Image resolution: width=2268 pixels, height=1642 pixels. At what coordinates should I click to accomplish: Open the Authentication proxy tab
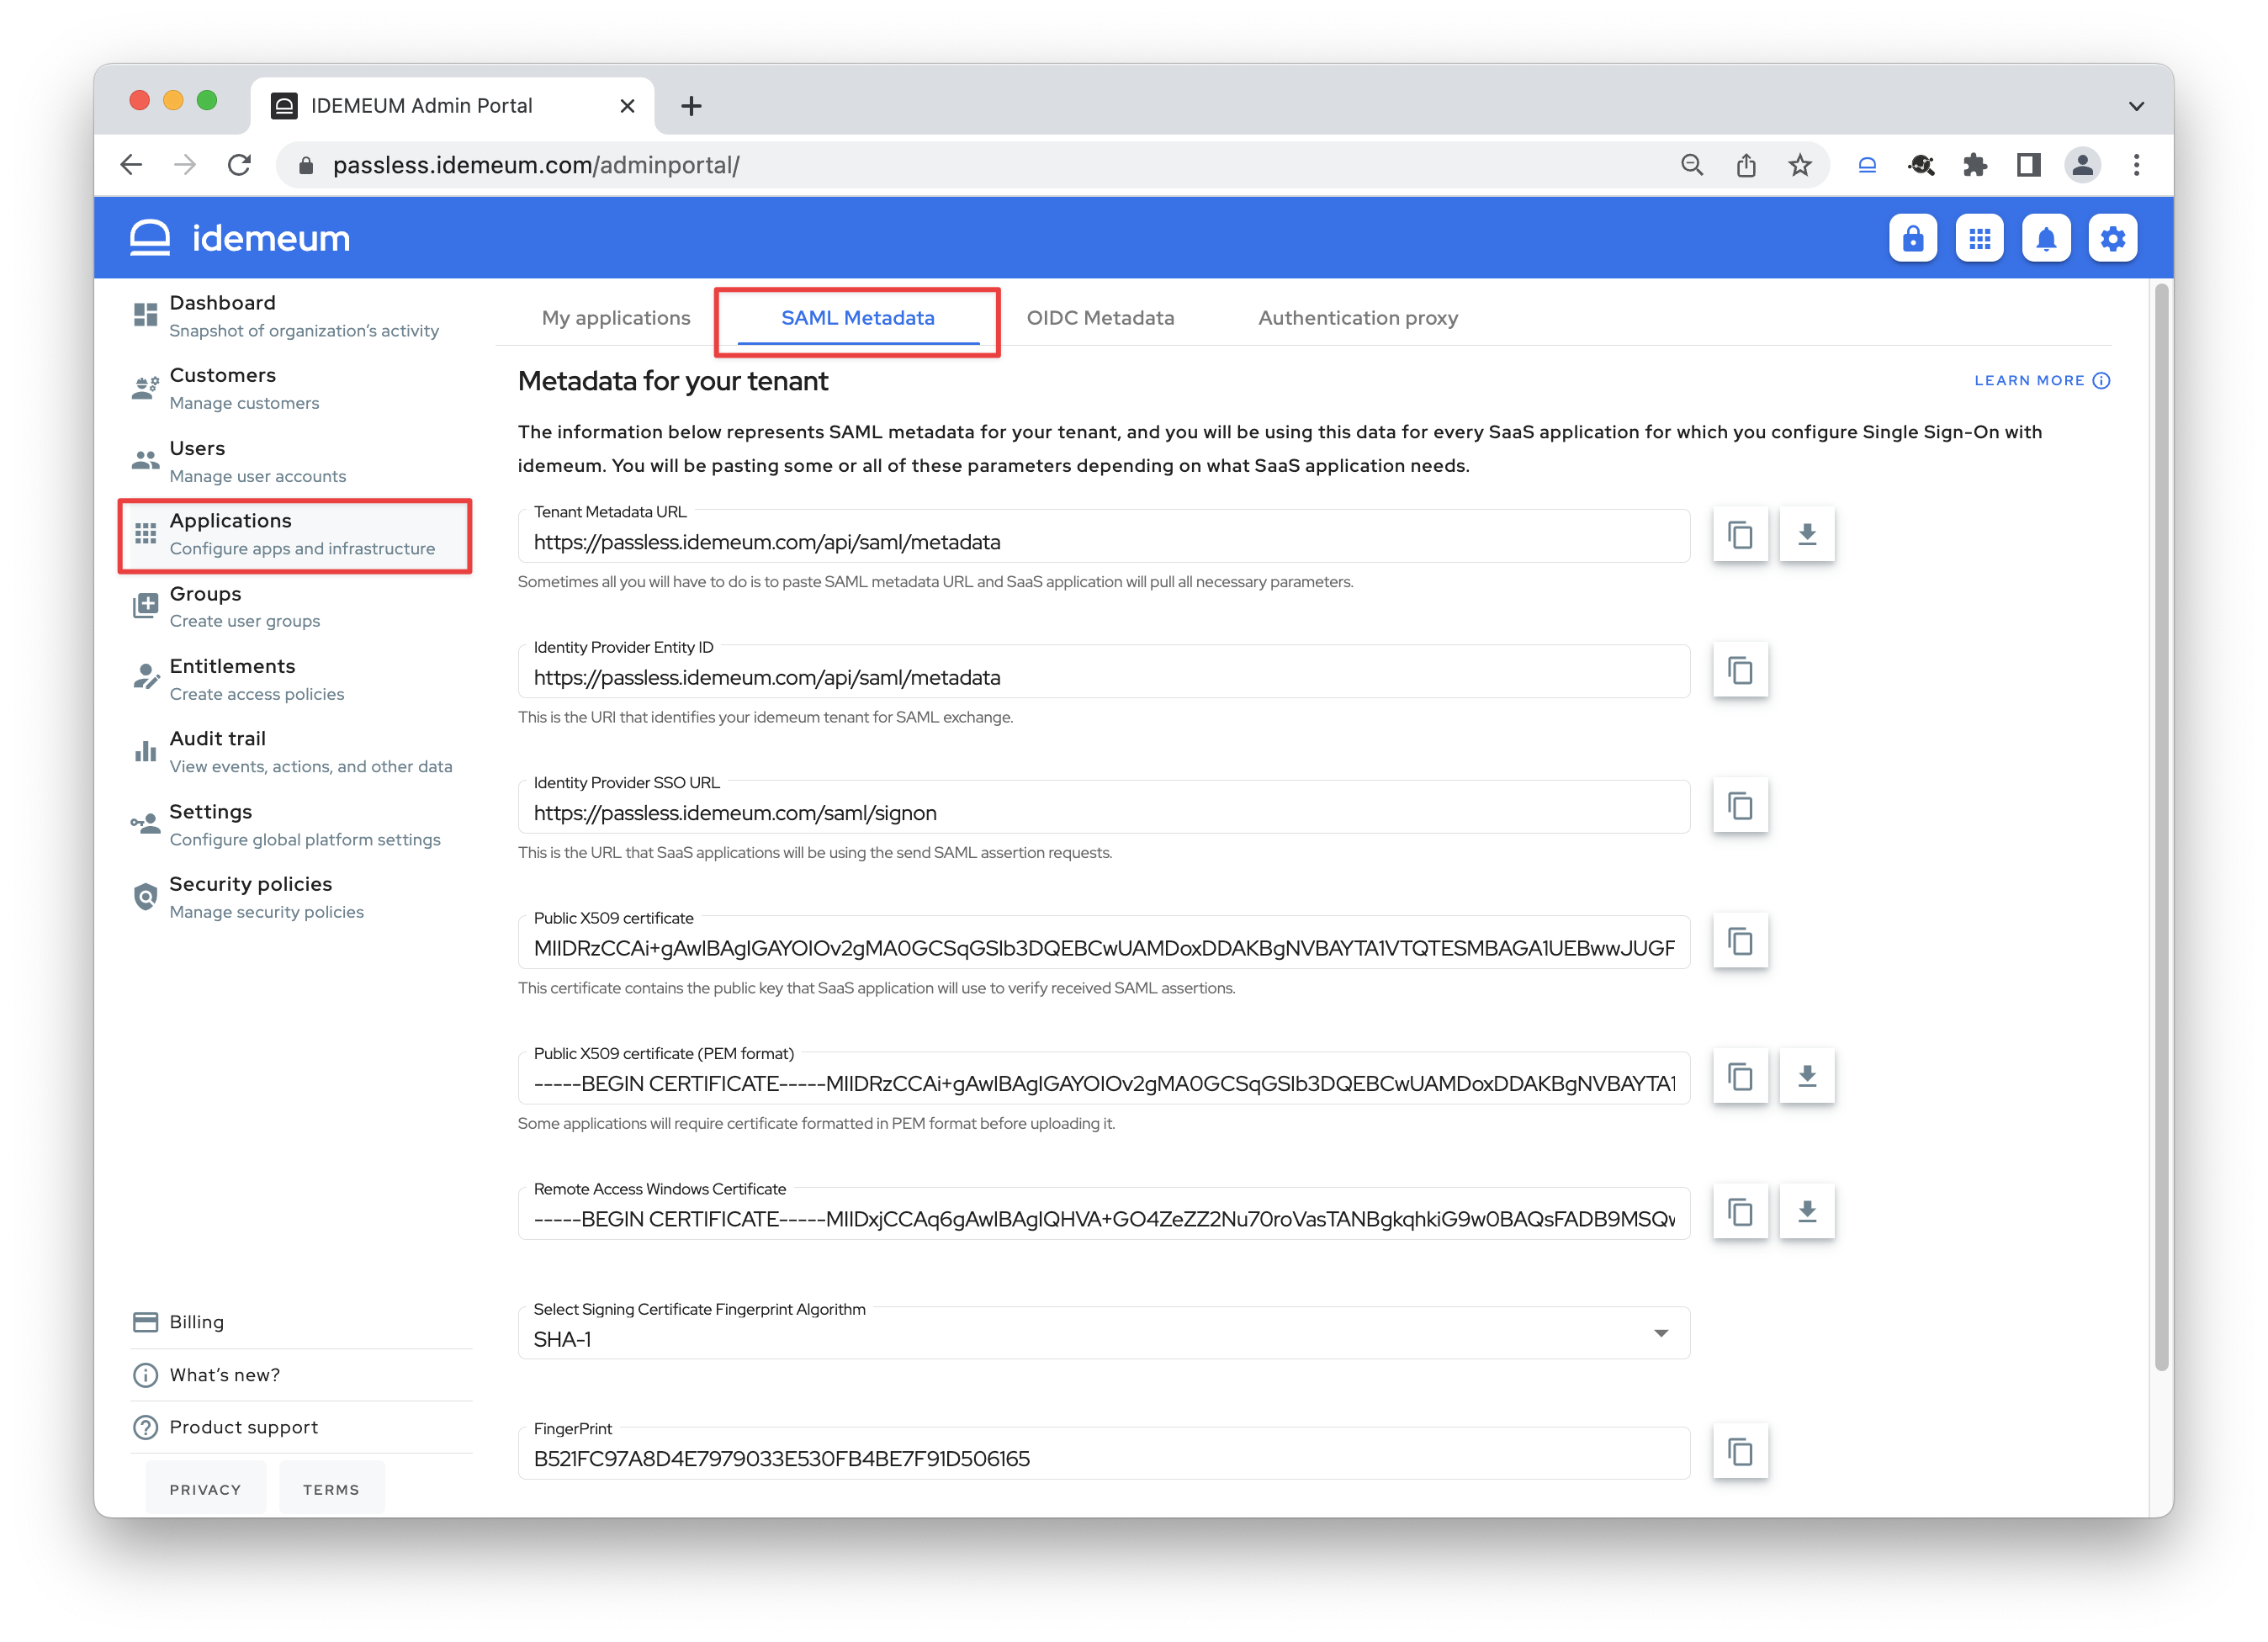[1357, 318]
